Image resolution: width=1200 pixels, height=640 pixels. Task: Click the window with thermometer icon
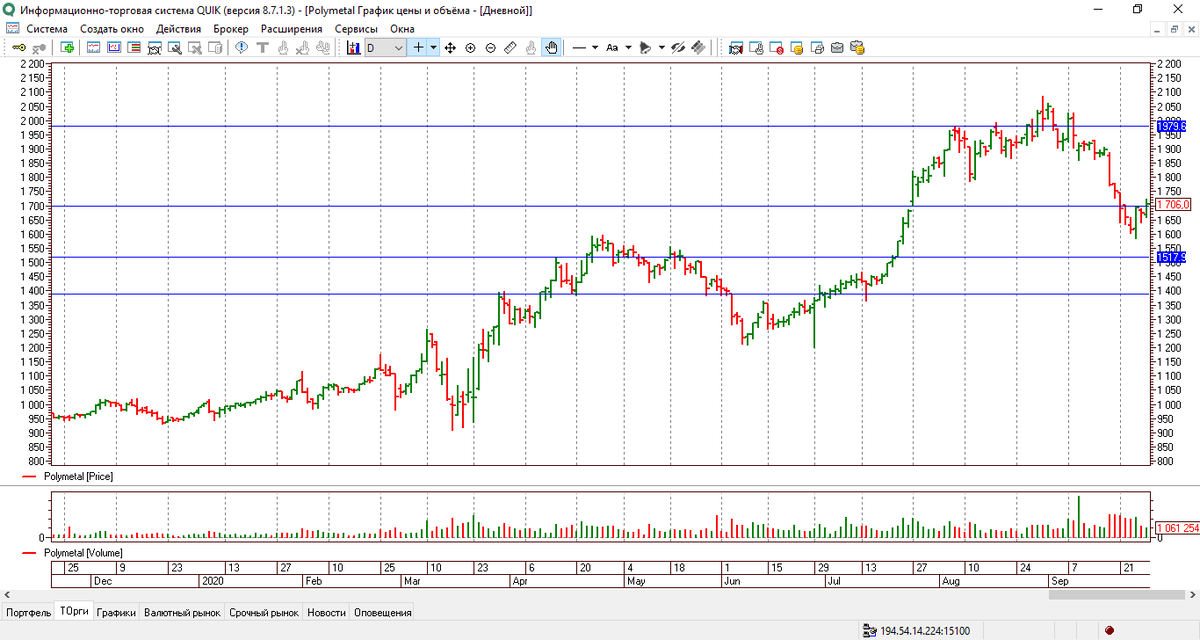pyautogui.click(x=755, y=47)
